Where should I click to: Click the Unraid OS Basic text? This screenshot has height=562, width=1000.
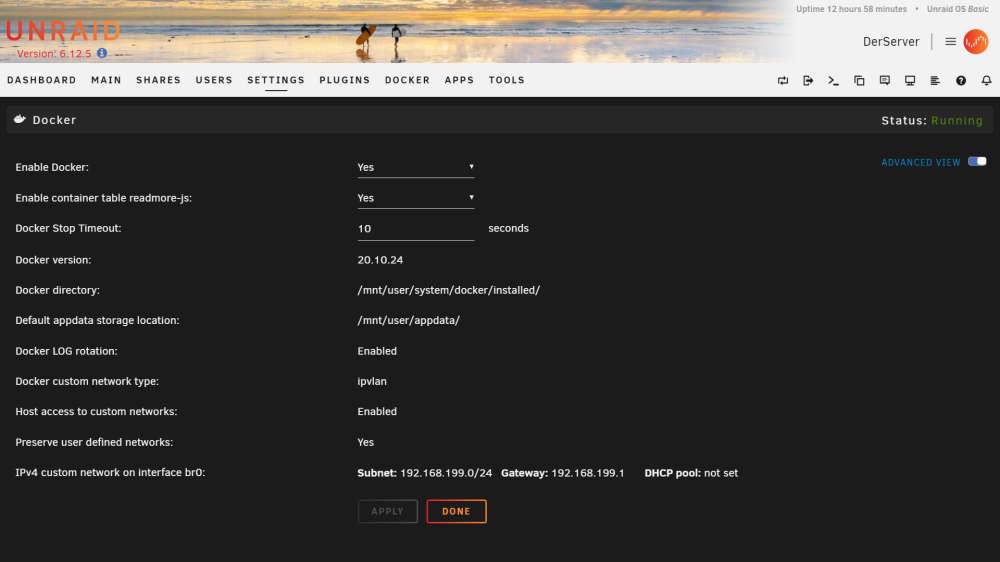[x=957, y=9]
